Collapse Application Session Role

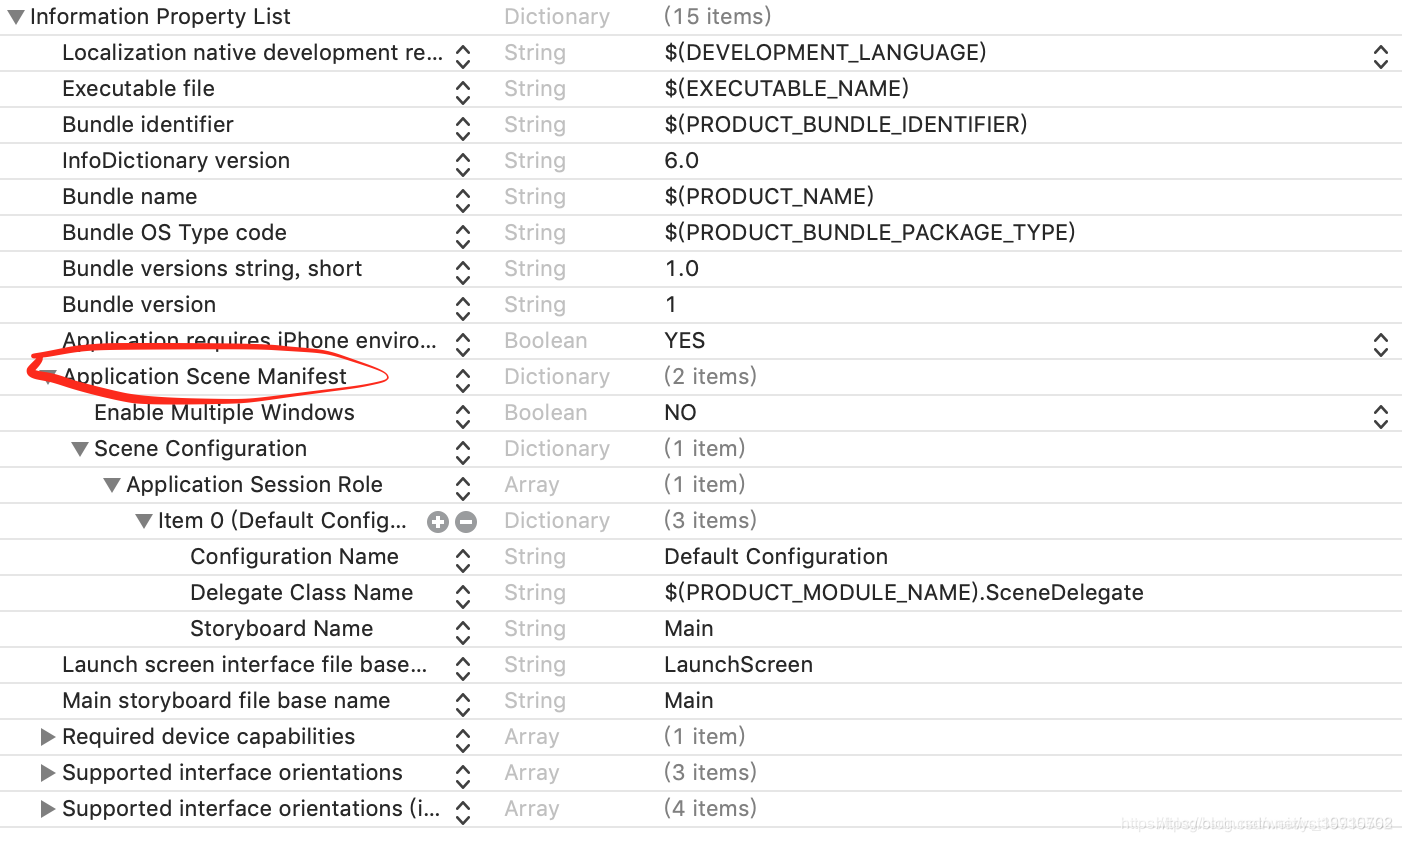[112, 484]
